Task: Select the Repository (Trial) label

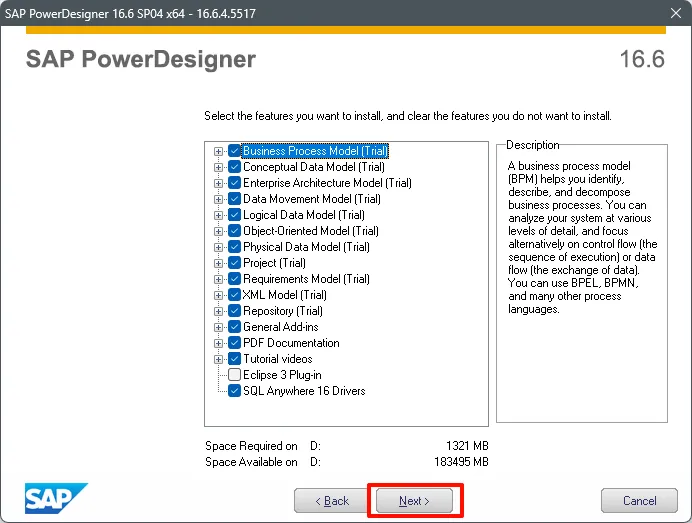Action: click(282, 311)
